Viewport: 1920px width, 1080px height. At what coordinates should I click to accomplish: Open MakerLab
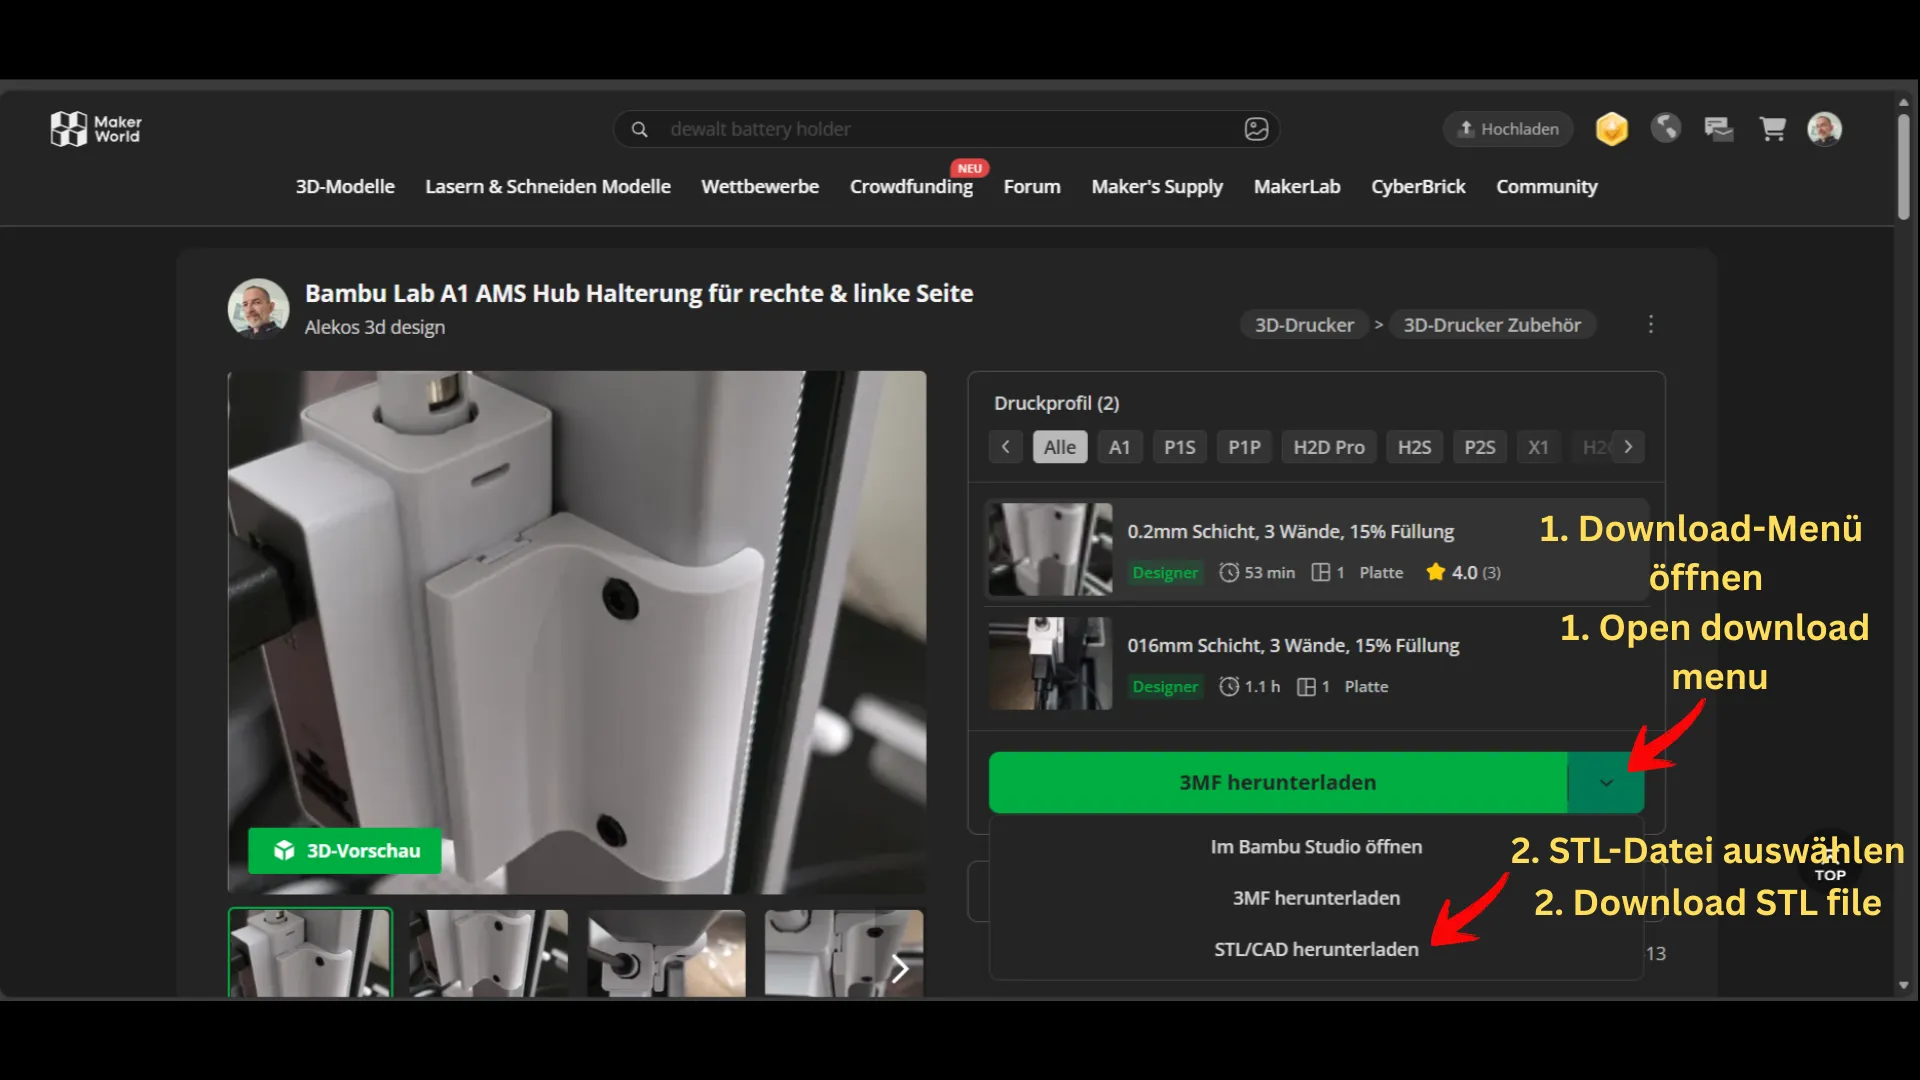(1297, 187)
